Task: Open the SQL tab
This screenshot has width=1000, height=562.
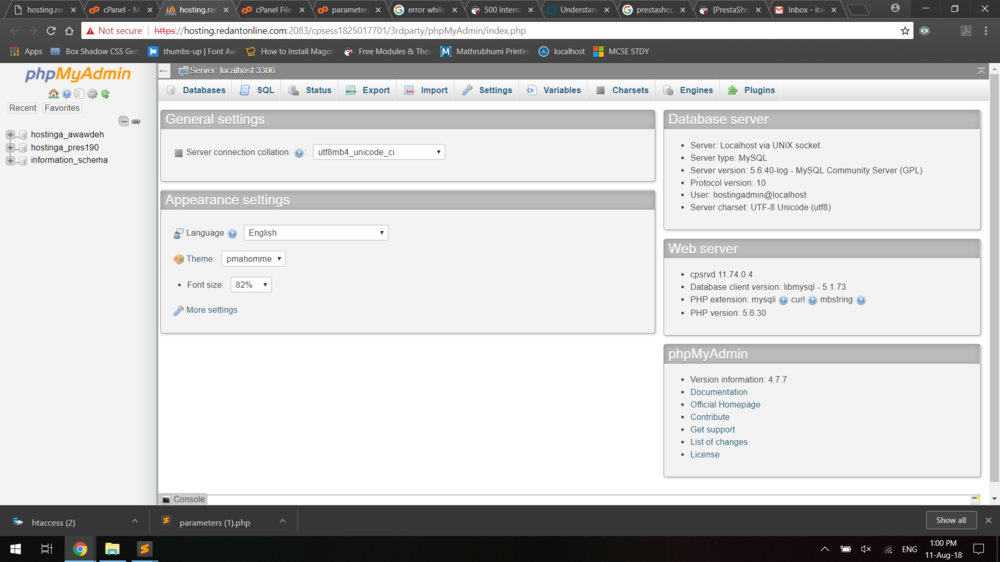Action: (257, 90)
